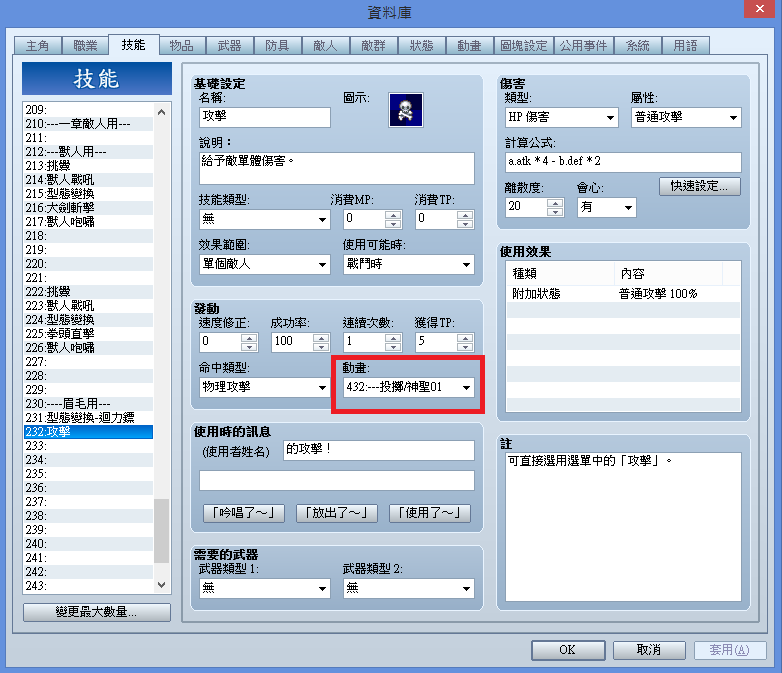Click the skull skill icon image
782x673 pixels.
(x=405, y=110)
